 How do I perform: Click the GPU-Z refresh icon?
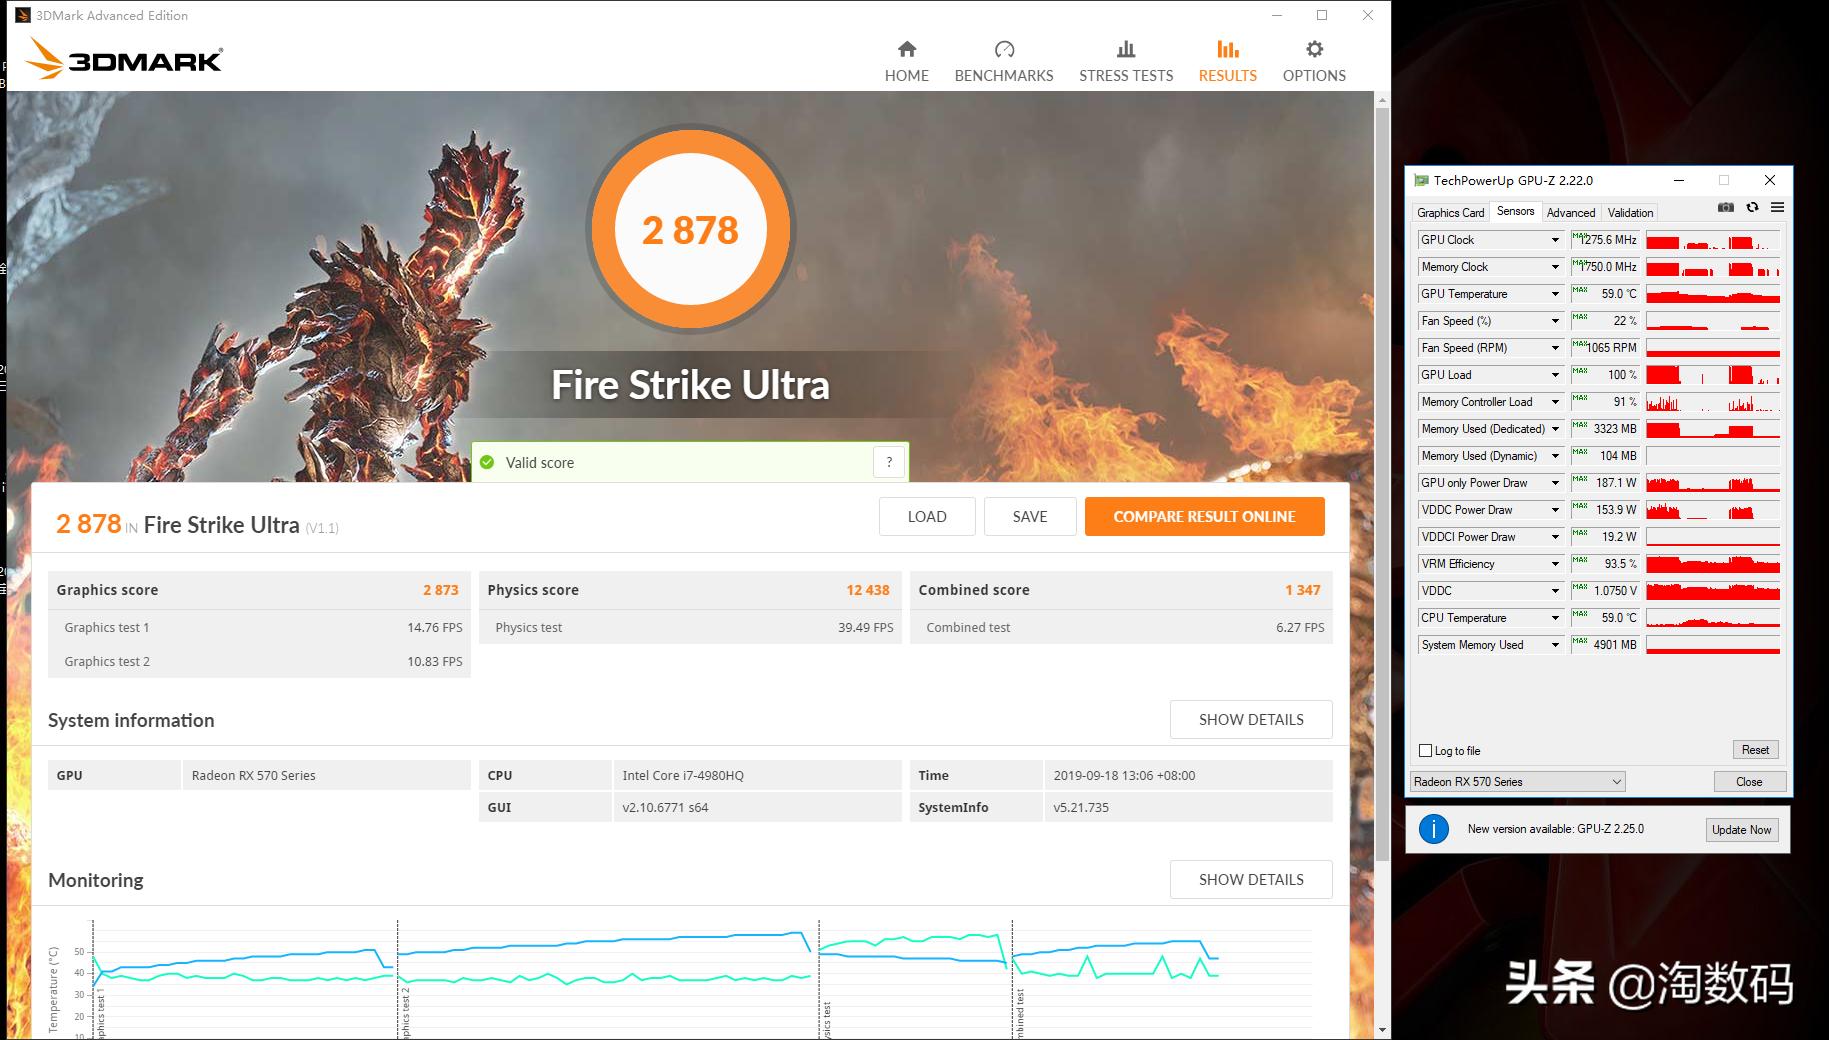[x=1752, y=207]
